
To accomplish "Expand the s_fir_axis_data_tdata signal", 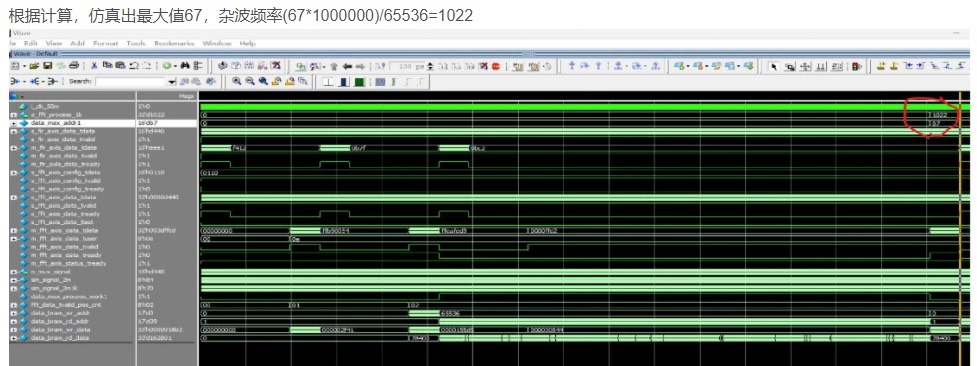I will click(14, 132).
